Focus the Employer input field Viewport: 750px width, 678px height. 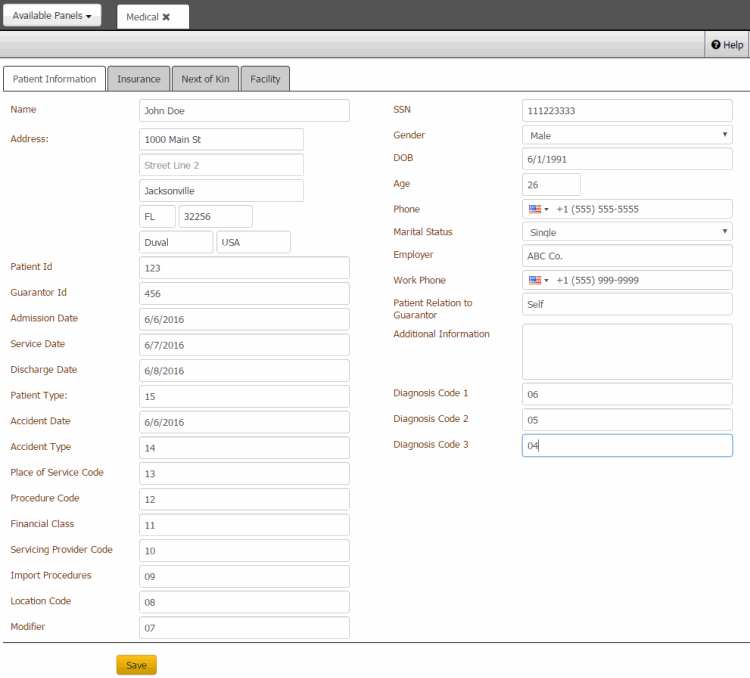tap(626, 256)
